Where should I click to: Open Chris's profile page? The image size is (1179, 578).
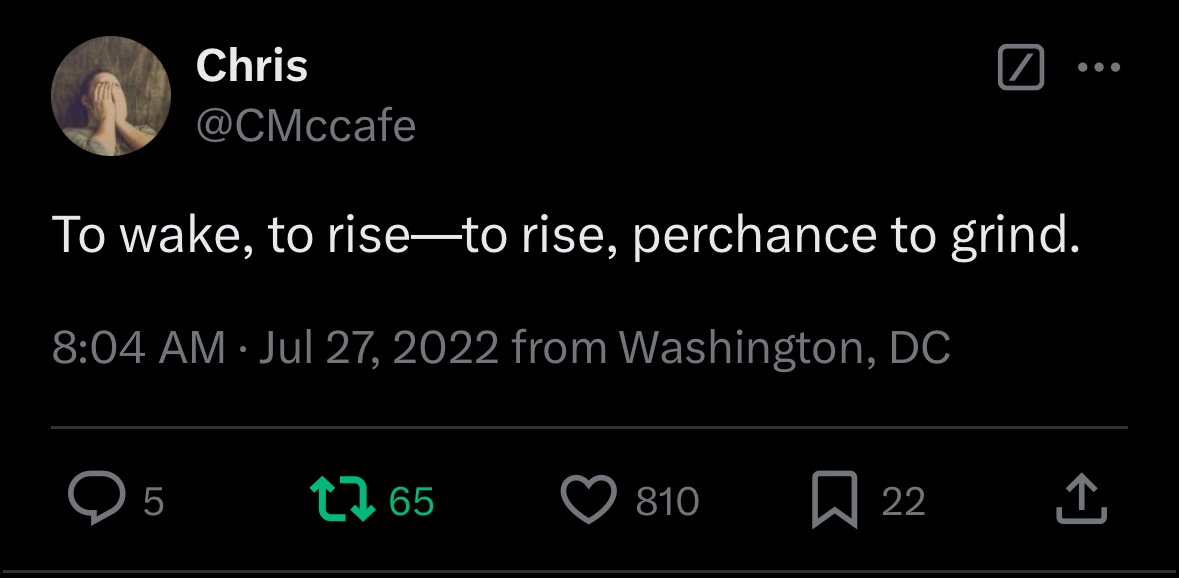pyautogui.click(x=252, y=66)
